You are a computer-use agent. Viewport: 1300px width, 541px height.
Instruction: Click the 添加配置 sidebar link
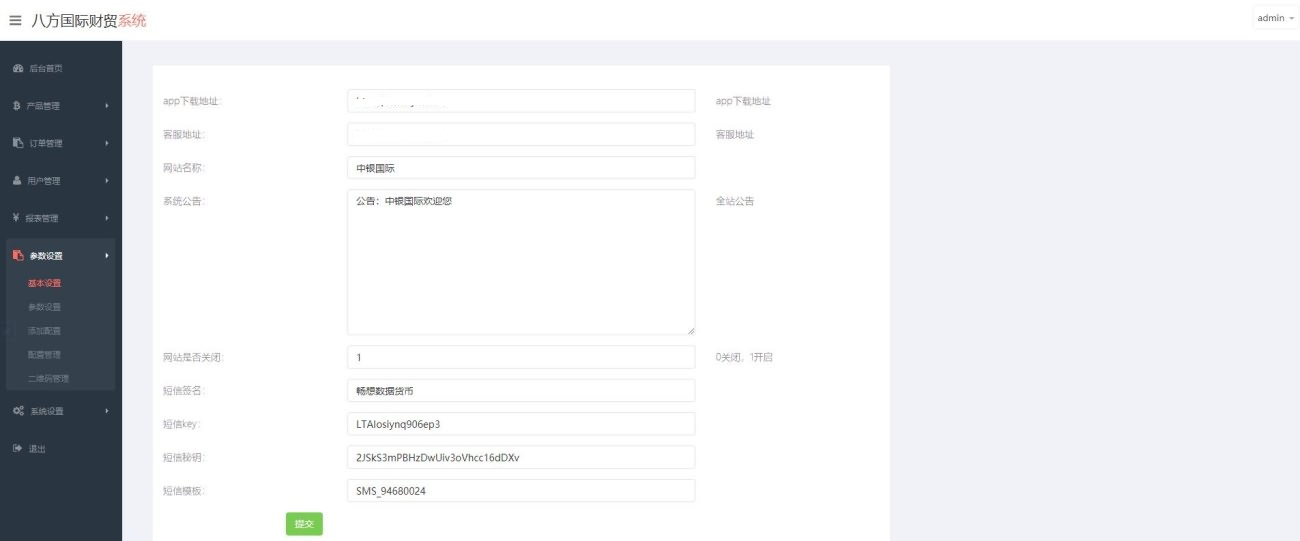(45, 330)
